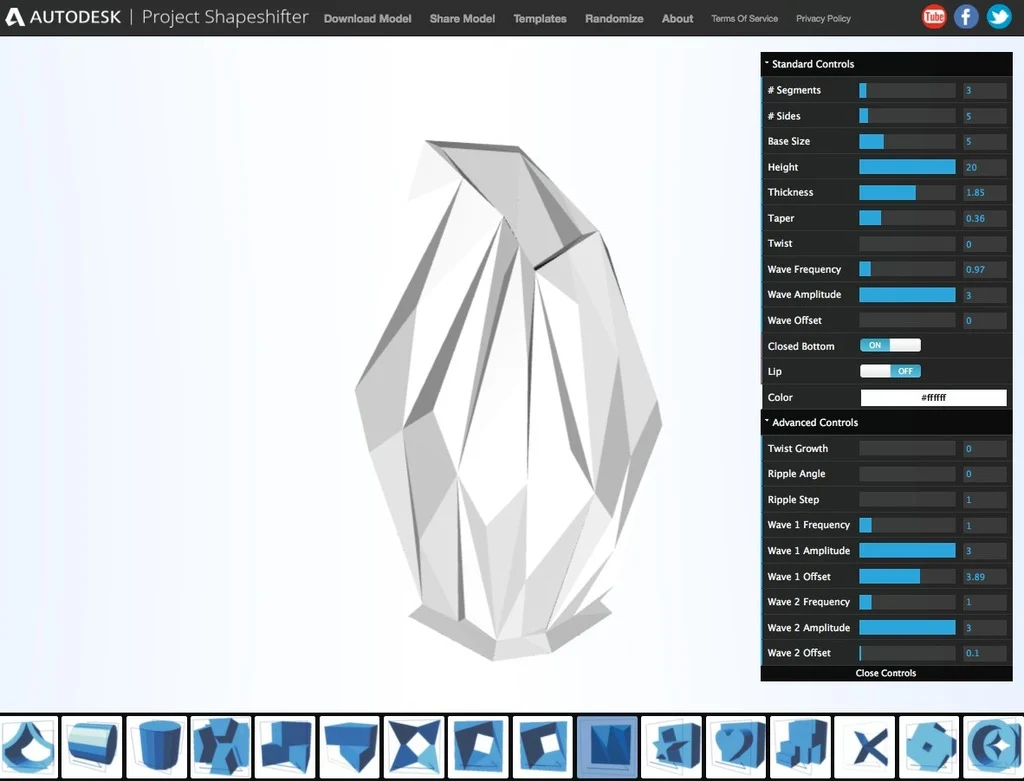Viewport: 1024px width, 781px height.
Task: Open the Terms Of Service link
Action: [x=744, y=18]
